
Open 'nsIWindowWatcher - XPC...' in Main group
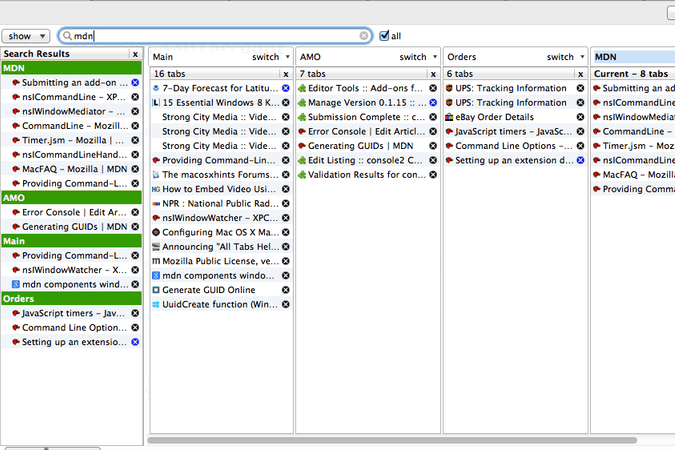tap(221, 218)
